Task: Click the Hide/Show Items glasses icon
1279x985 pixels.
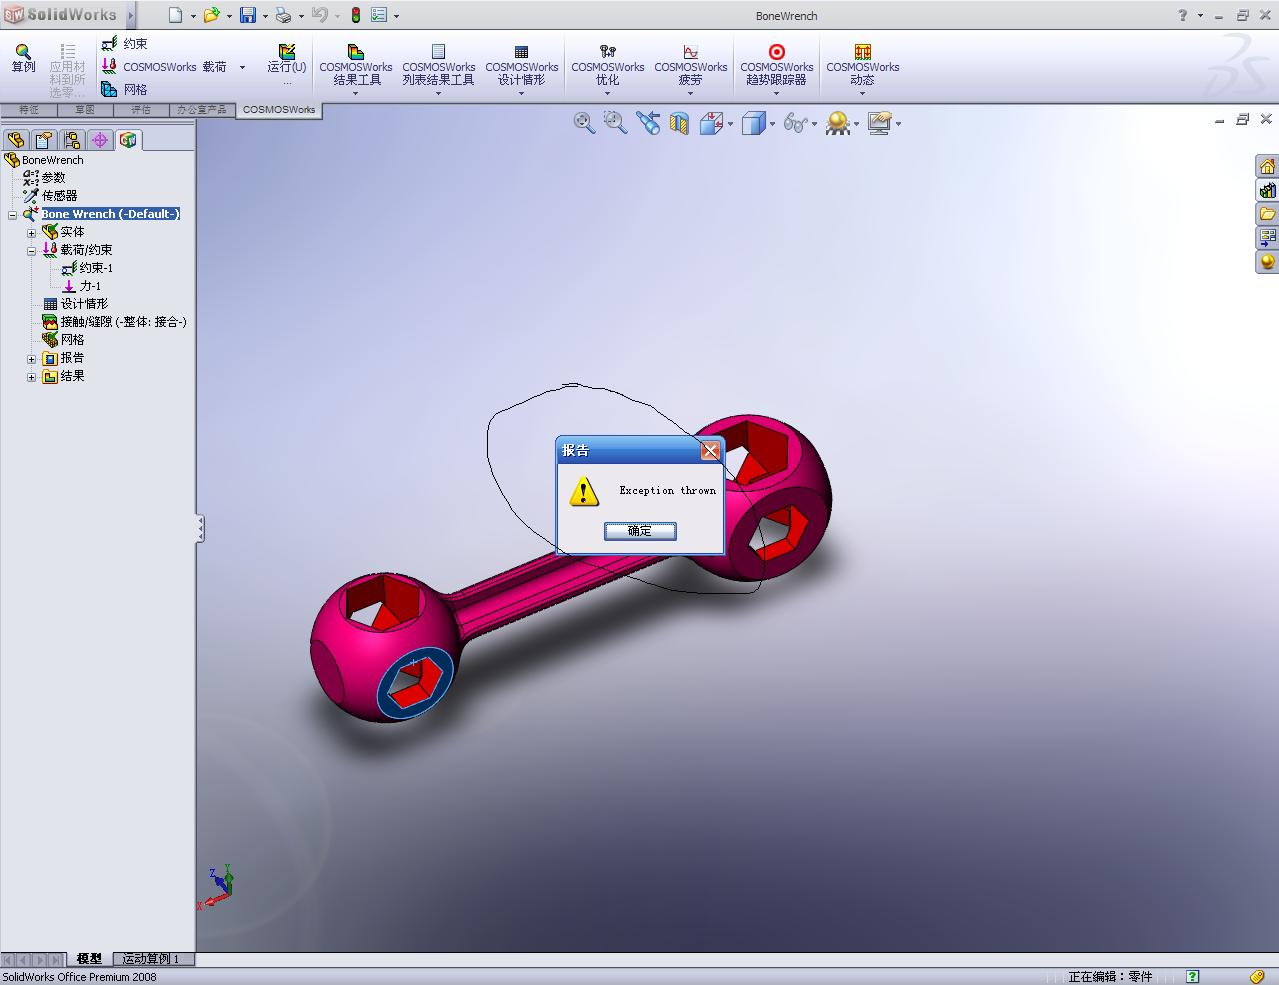Action: 796,123
